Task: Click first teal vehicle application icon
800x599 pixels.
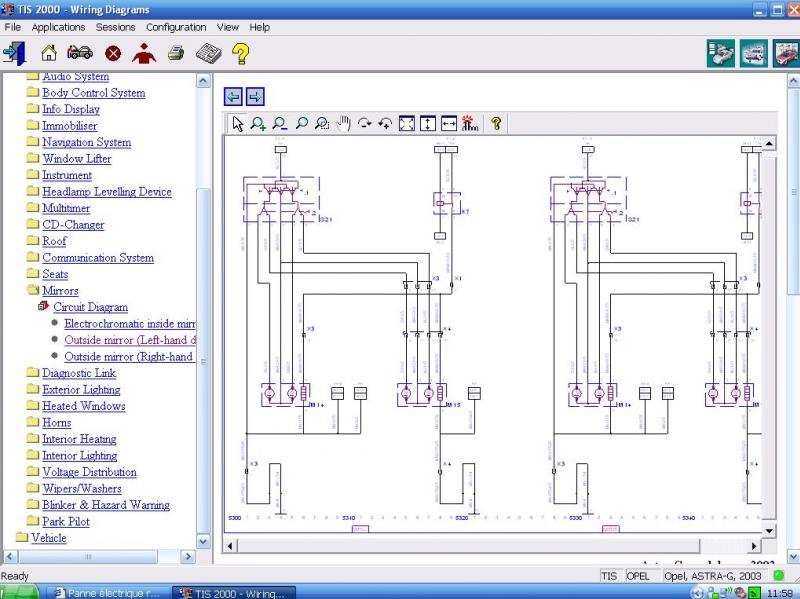Action: 721,53
